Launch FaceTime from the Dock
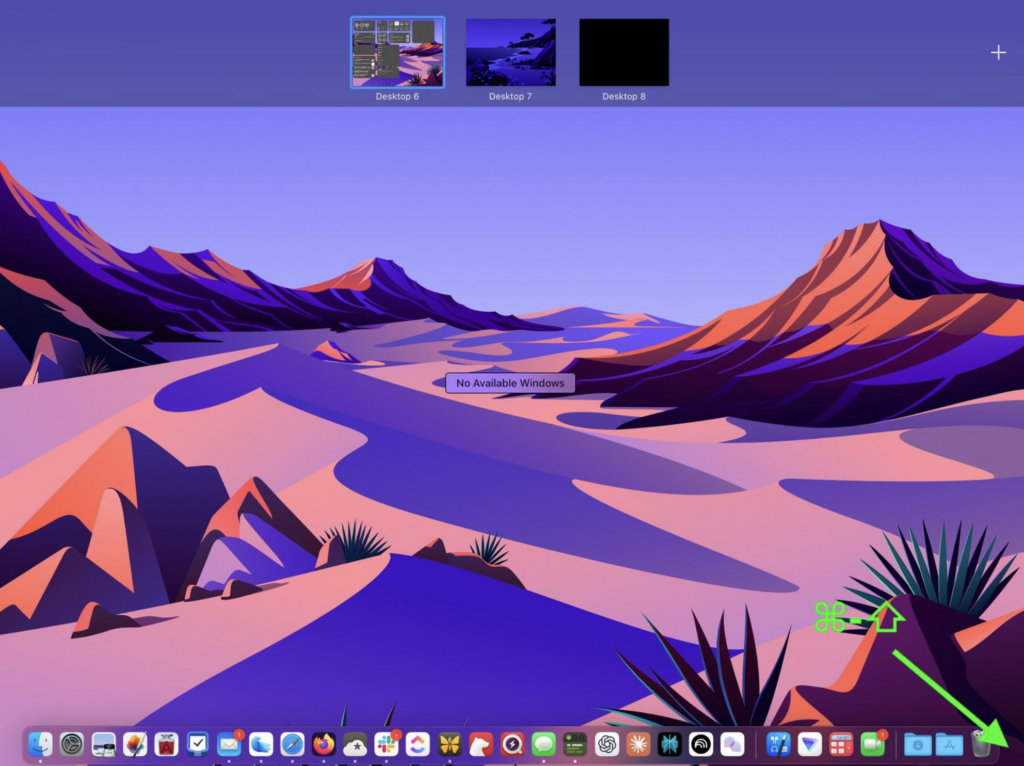Screen dimensions: 1024x766 pos(872,744)
